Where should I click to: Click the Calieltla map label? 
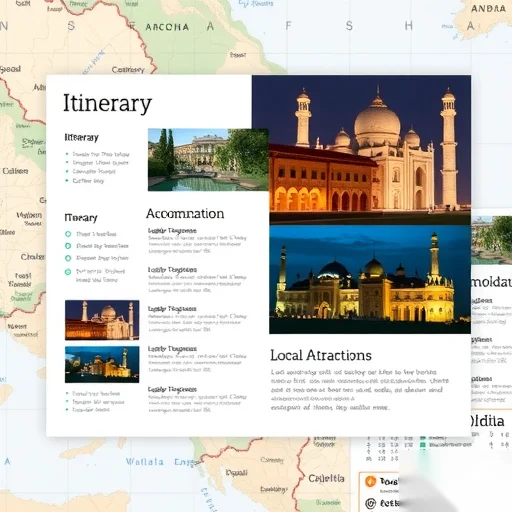coord(326,479)
